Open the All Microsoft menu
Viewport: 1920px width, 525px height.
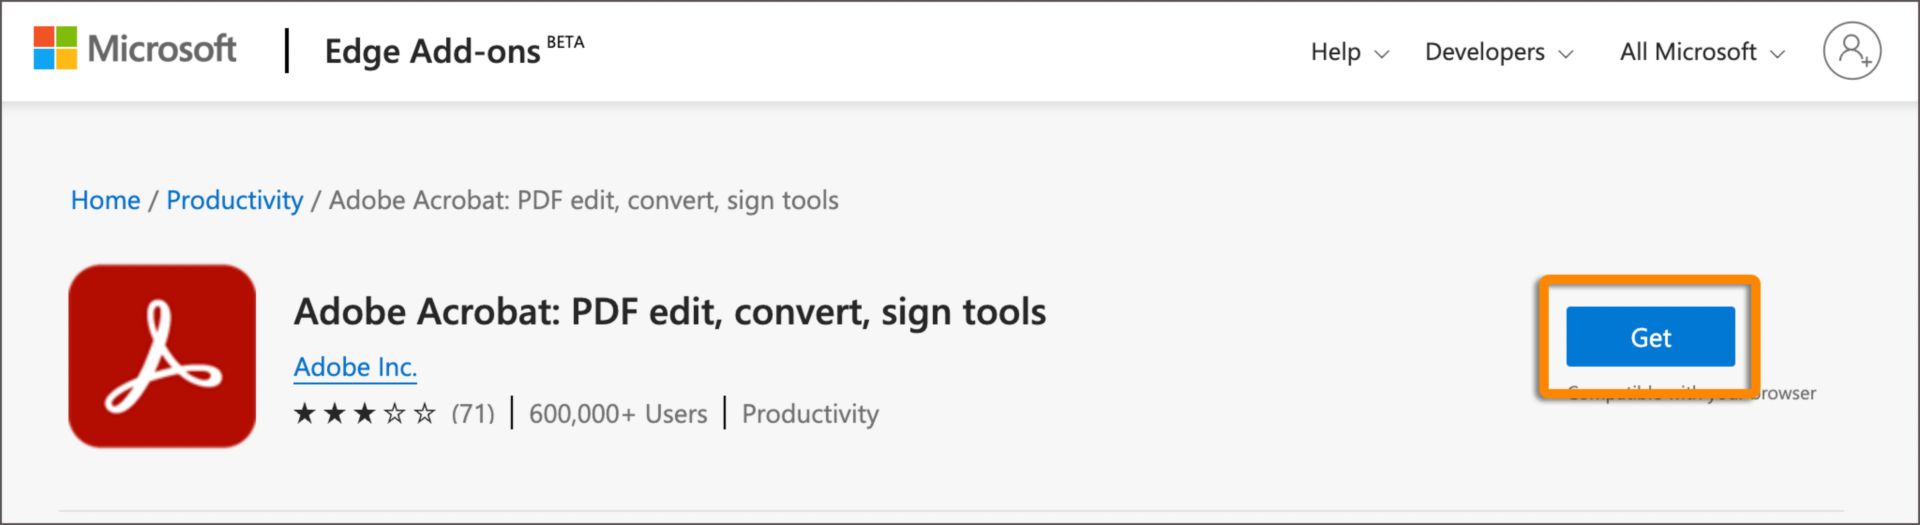(x=1687, y=52)
